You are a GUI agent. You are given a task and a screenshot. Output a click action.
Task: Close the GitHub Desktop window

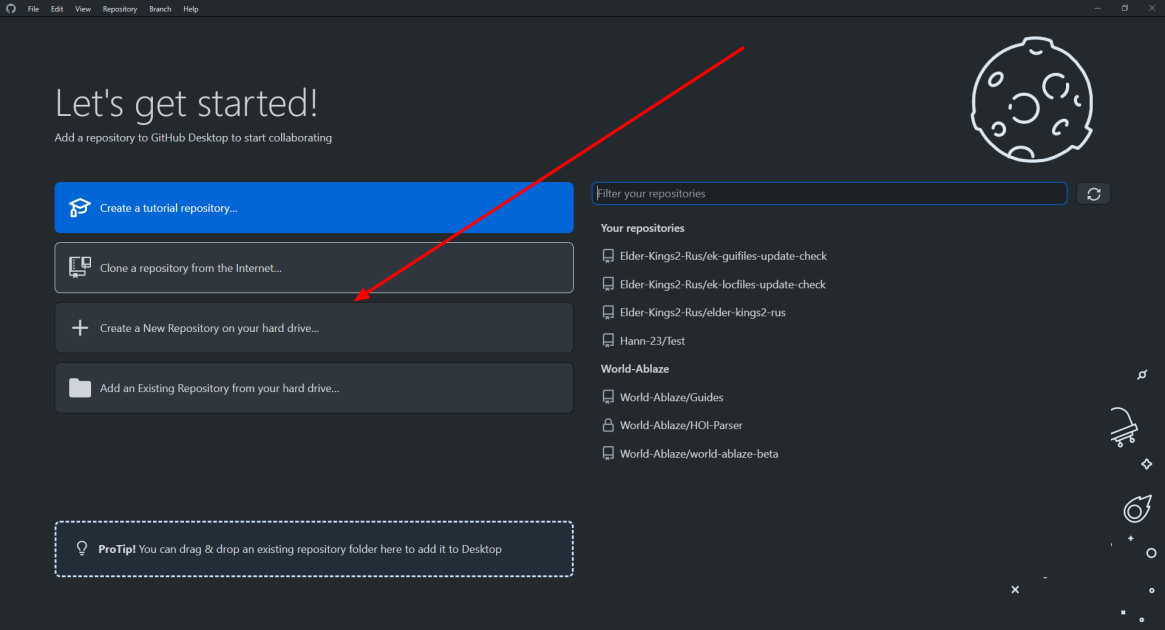click(1152, 8)
